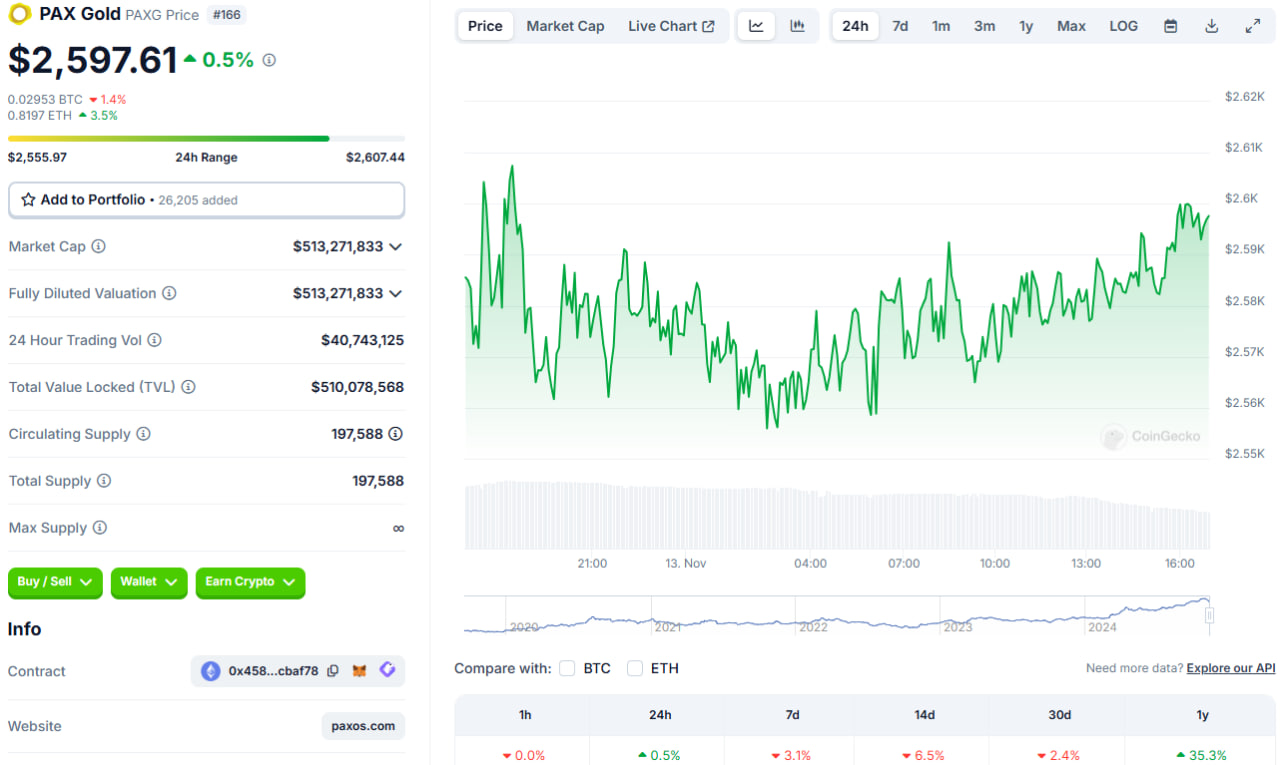Select 24h chart range
The image size is (1280, 765).
pyautogui.click(x=855, y=26)
